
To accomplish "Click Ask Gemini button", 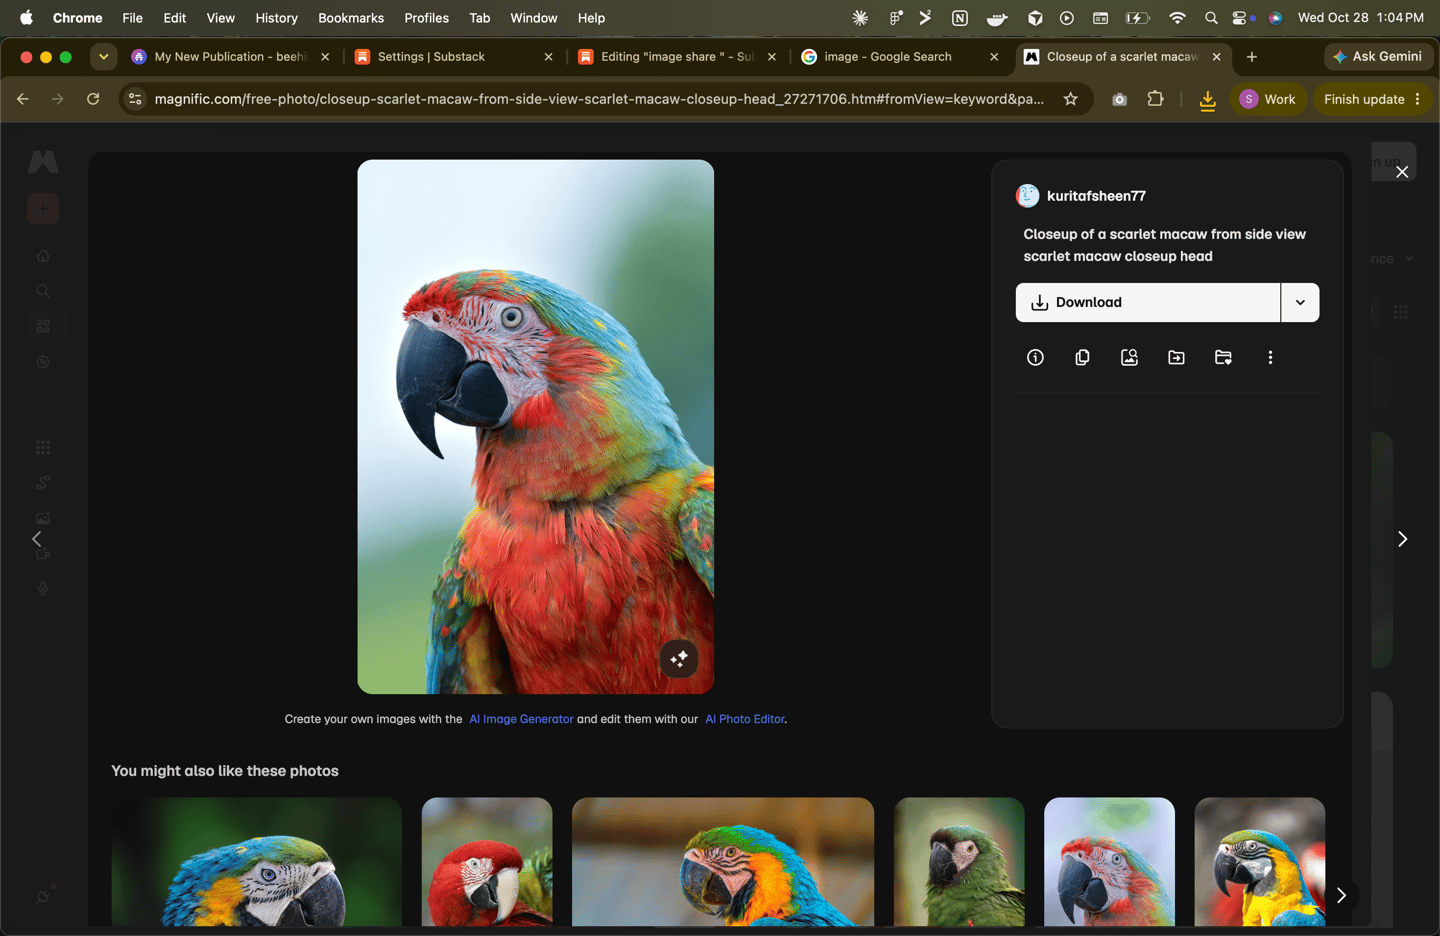I will (1378, 57).
